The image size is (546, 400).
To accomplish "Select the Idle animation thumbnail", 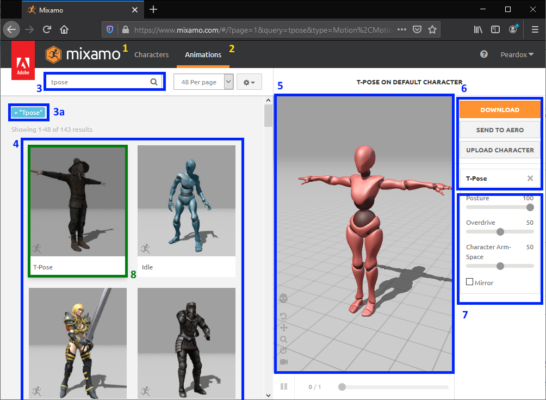I will pos(186,211).
